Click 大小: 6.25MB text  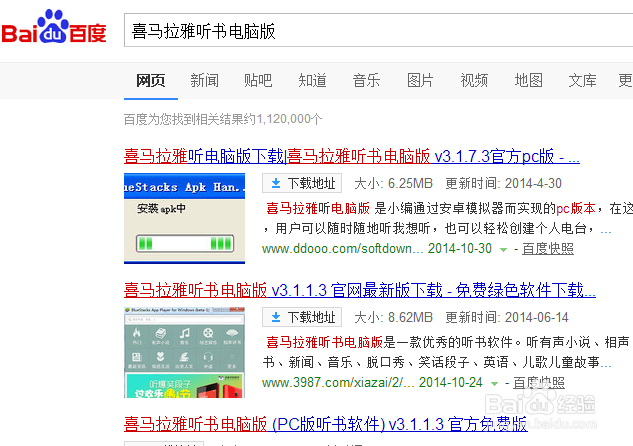point(394,183)
